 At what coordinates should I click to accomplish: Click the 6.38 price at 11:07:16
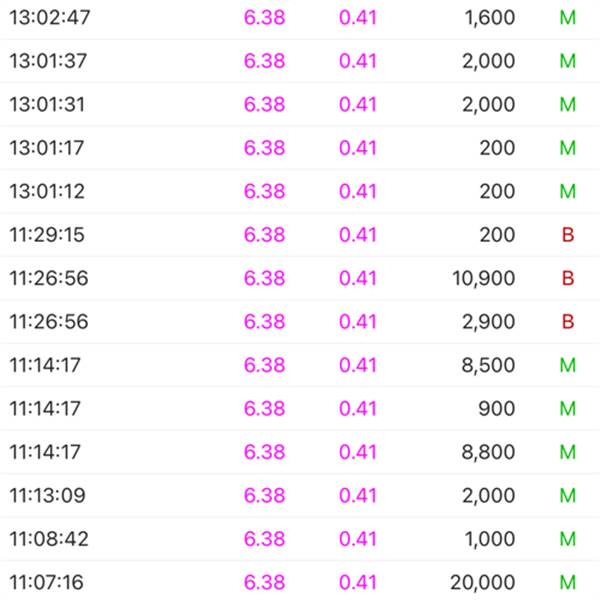point(264,582)
